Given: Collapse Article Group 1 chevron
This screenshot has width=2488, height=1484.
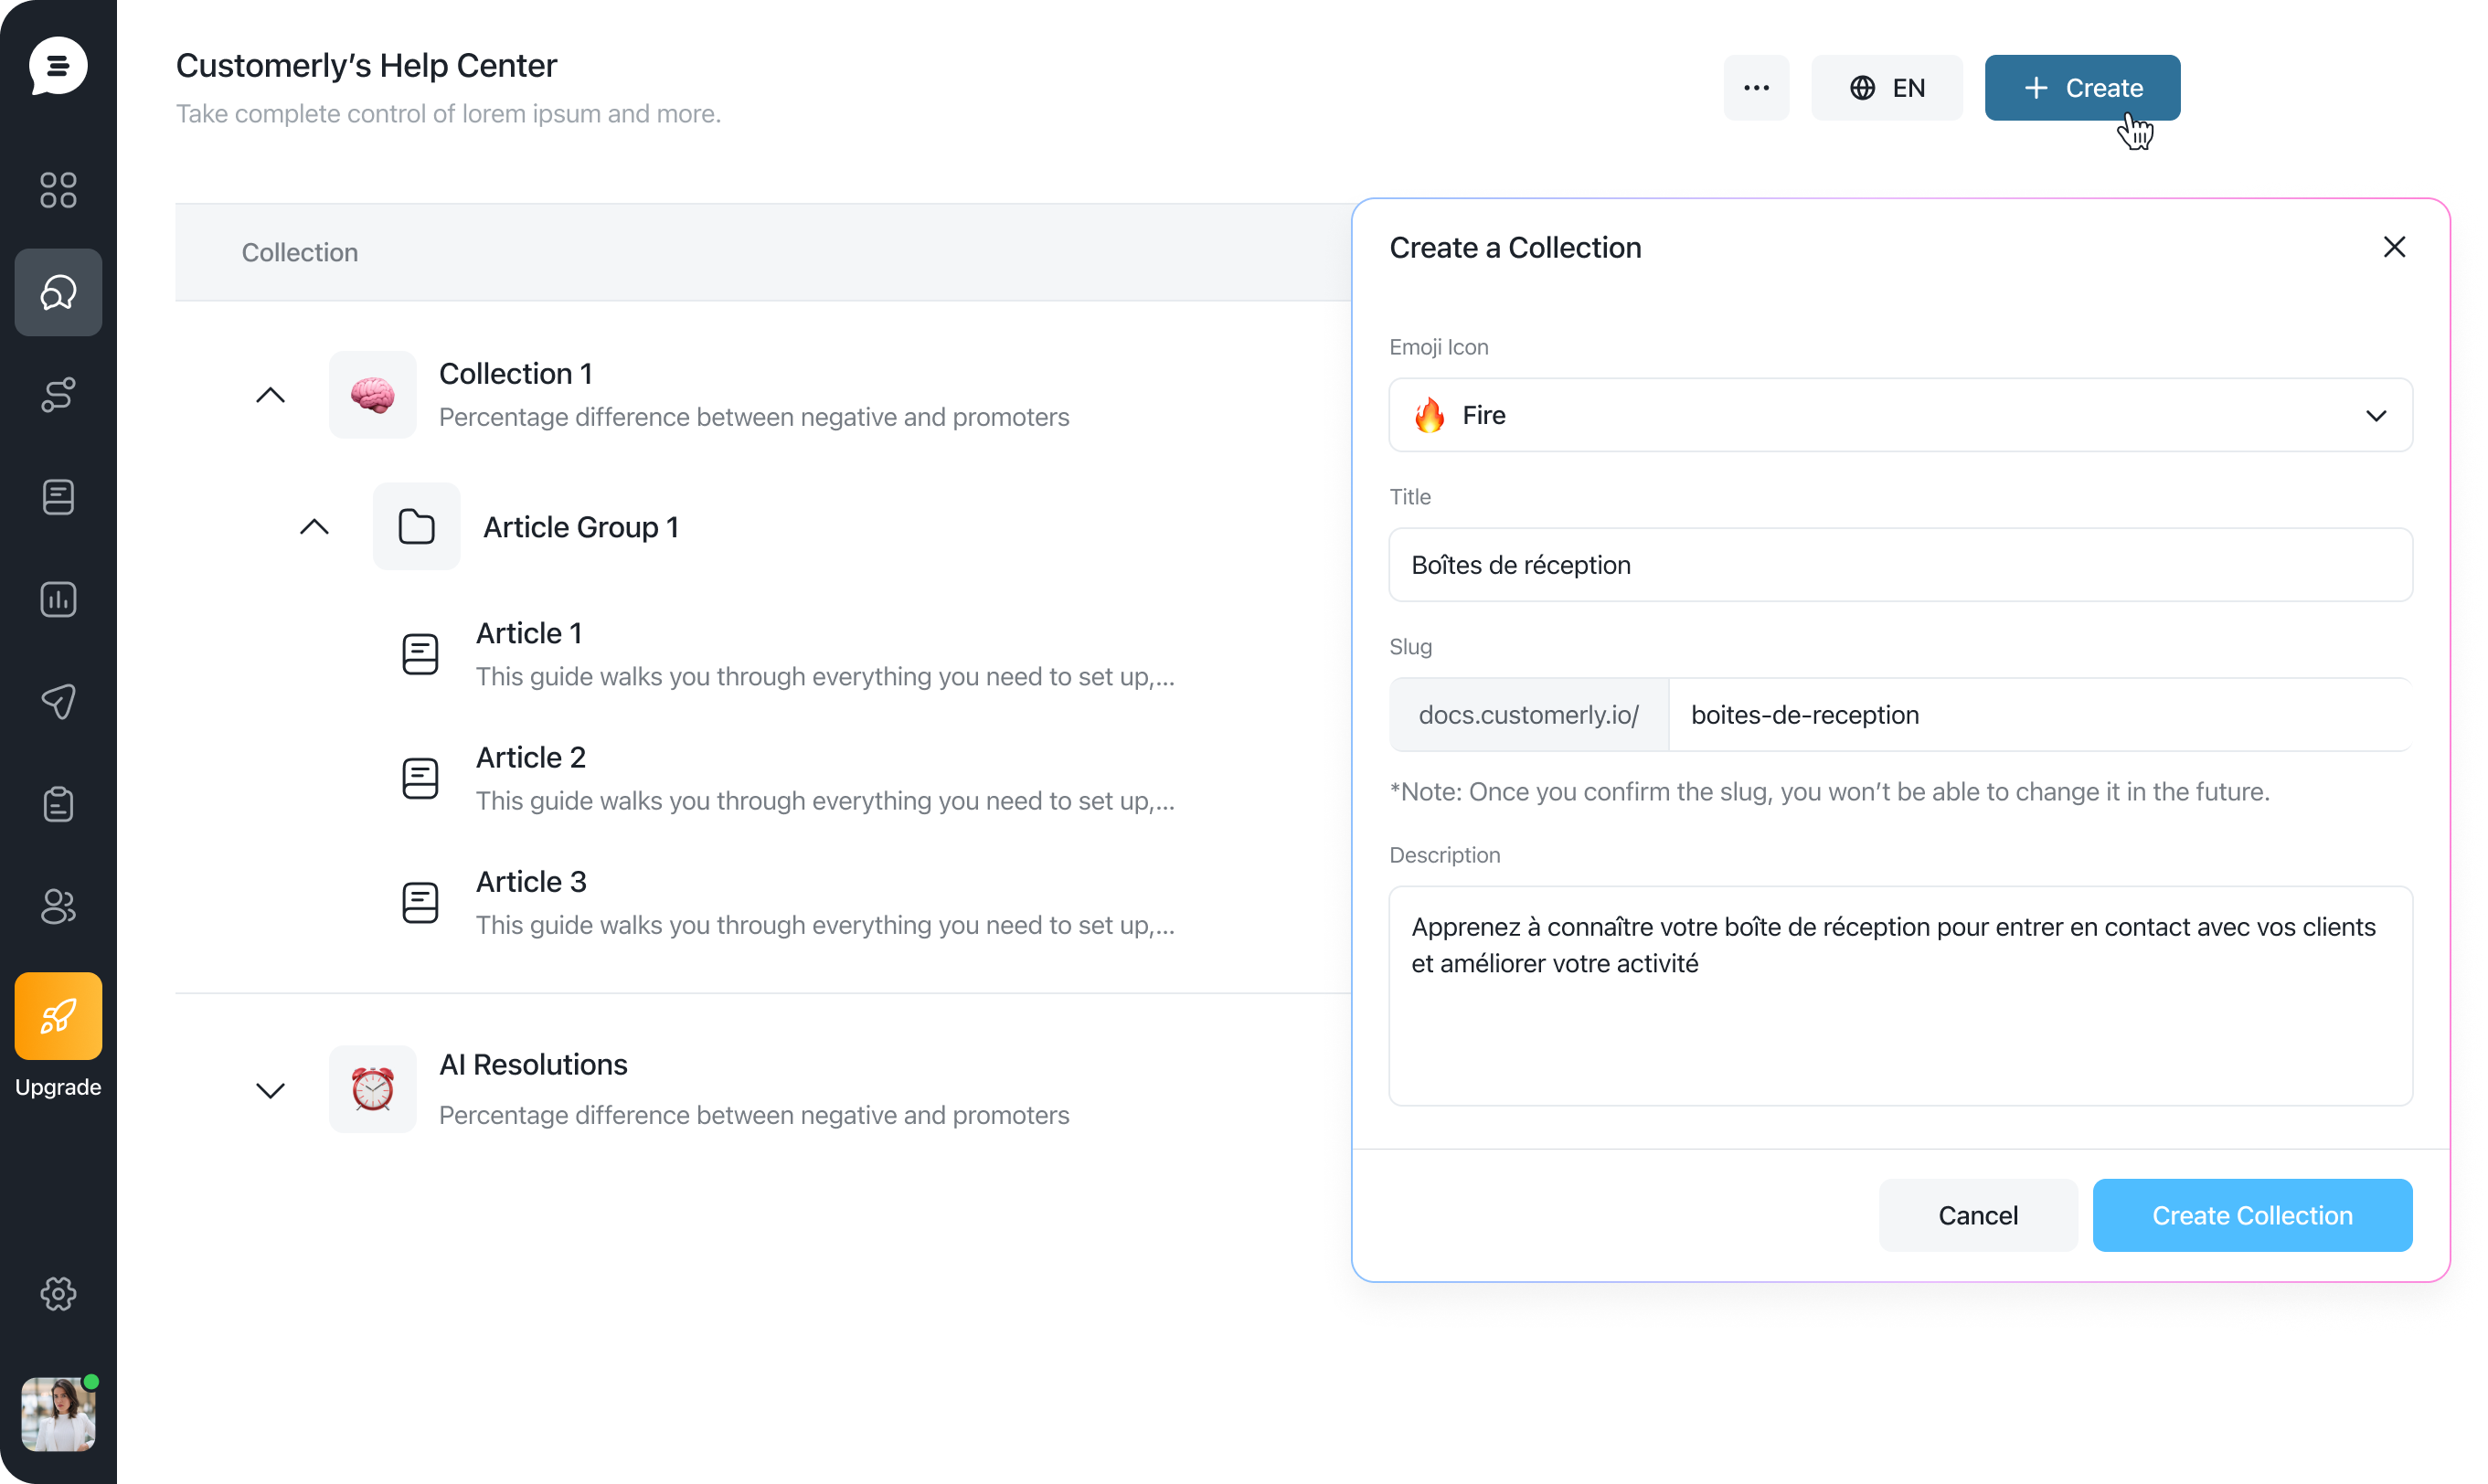Looking at the screenshot, I should point(314,527).
